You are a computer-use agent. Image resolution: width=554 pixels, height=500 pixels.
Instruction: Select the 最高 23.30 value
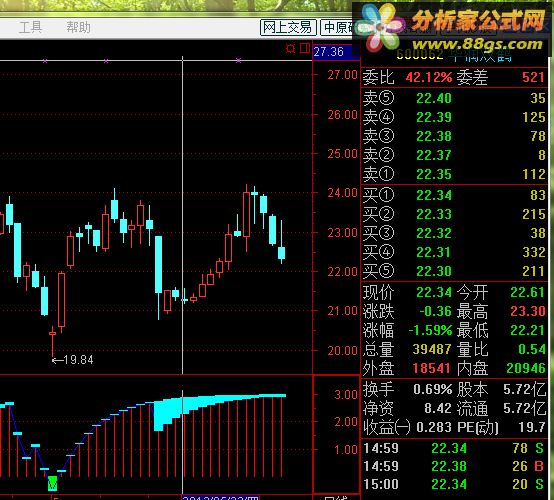point(528,312)
